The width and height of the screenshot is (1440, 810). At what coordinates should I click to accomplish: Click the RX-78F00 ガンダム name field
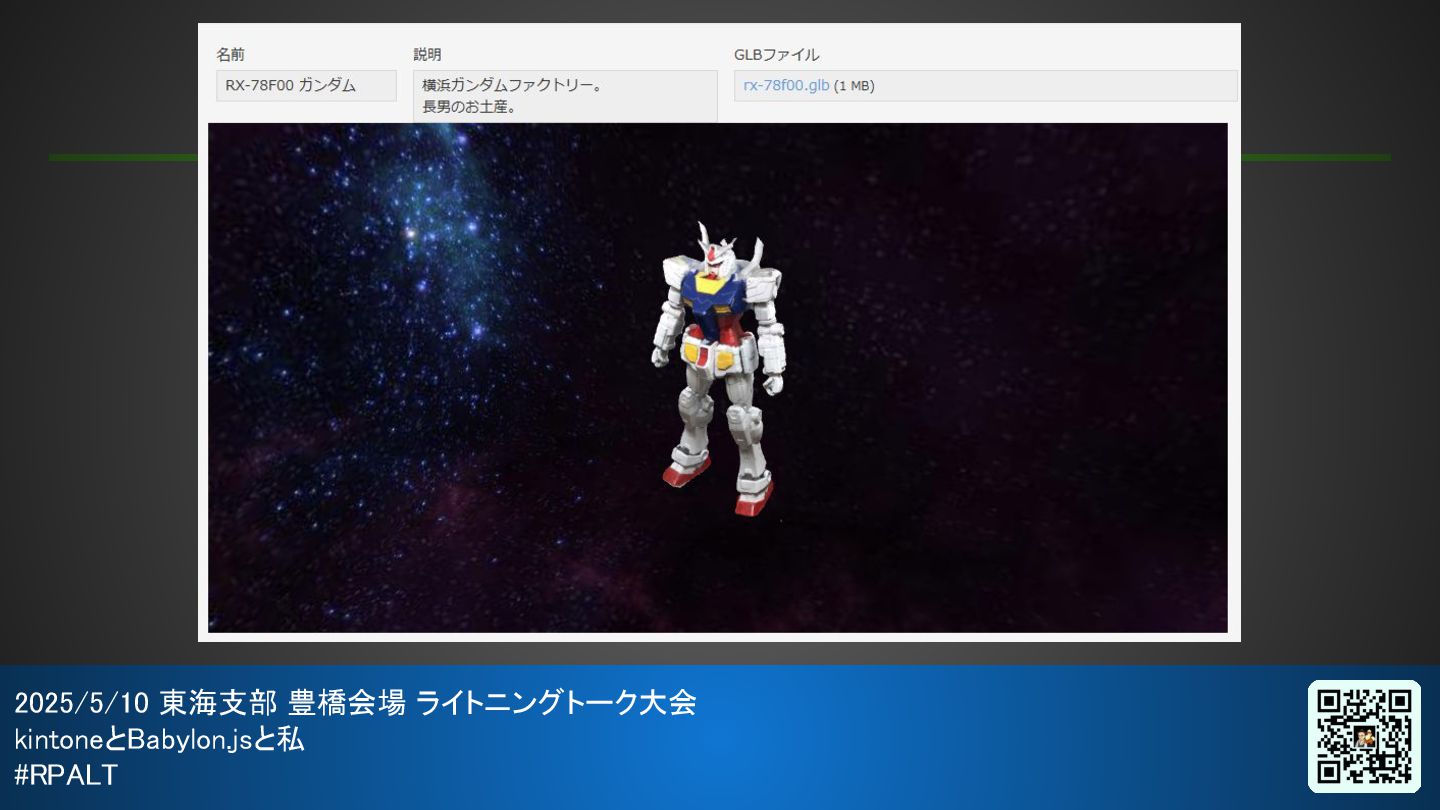(306, 86)
